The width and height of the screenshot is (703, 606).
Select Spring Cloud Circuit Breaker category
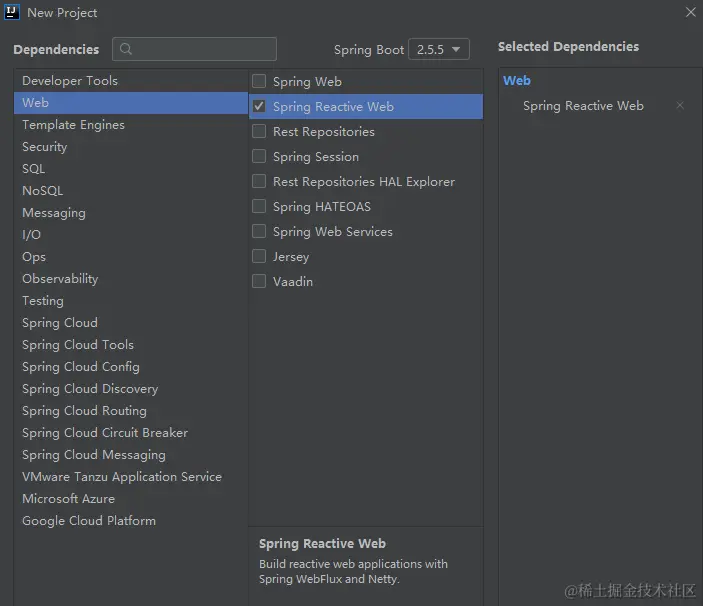pos(131,432)
